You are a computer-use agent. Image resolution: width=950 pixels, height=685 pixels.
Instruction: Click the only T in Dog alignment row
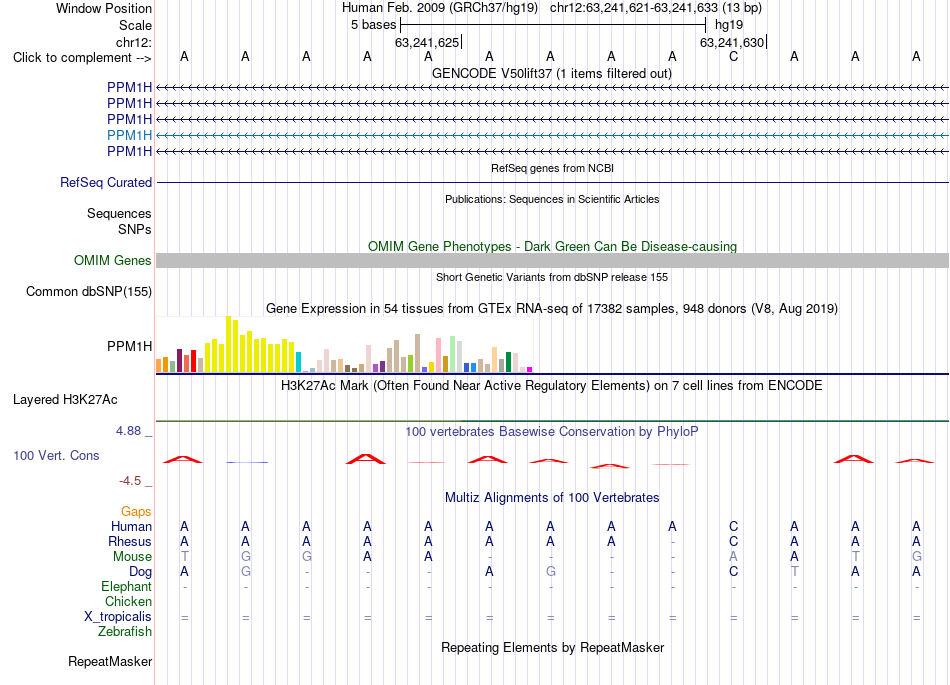pos(794,571)
